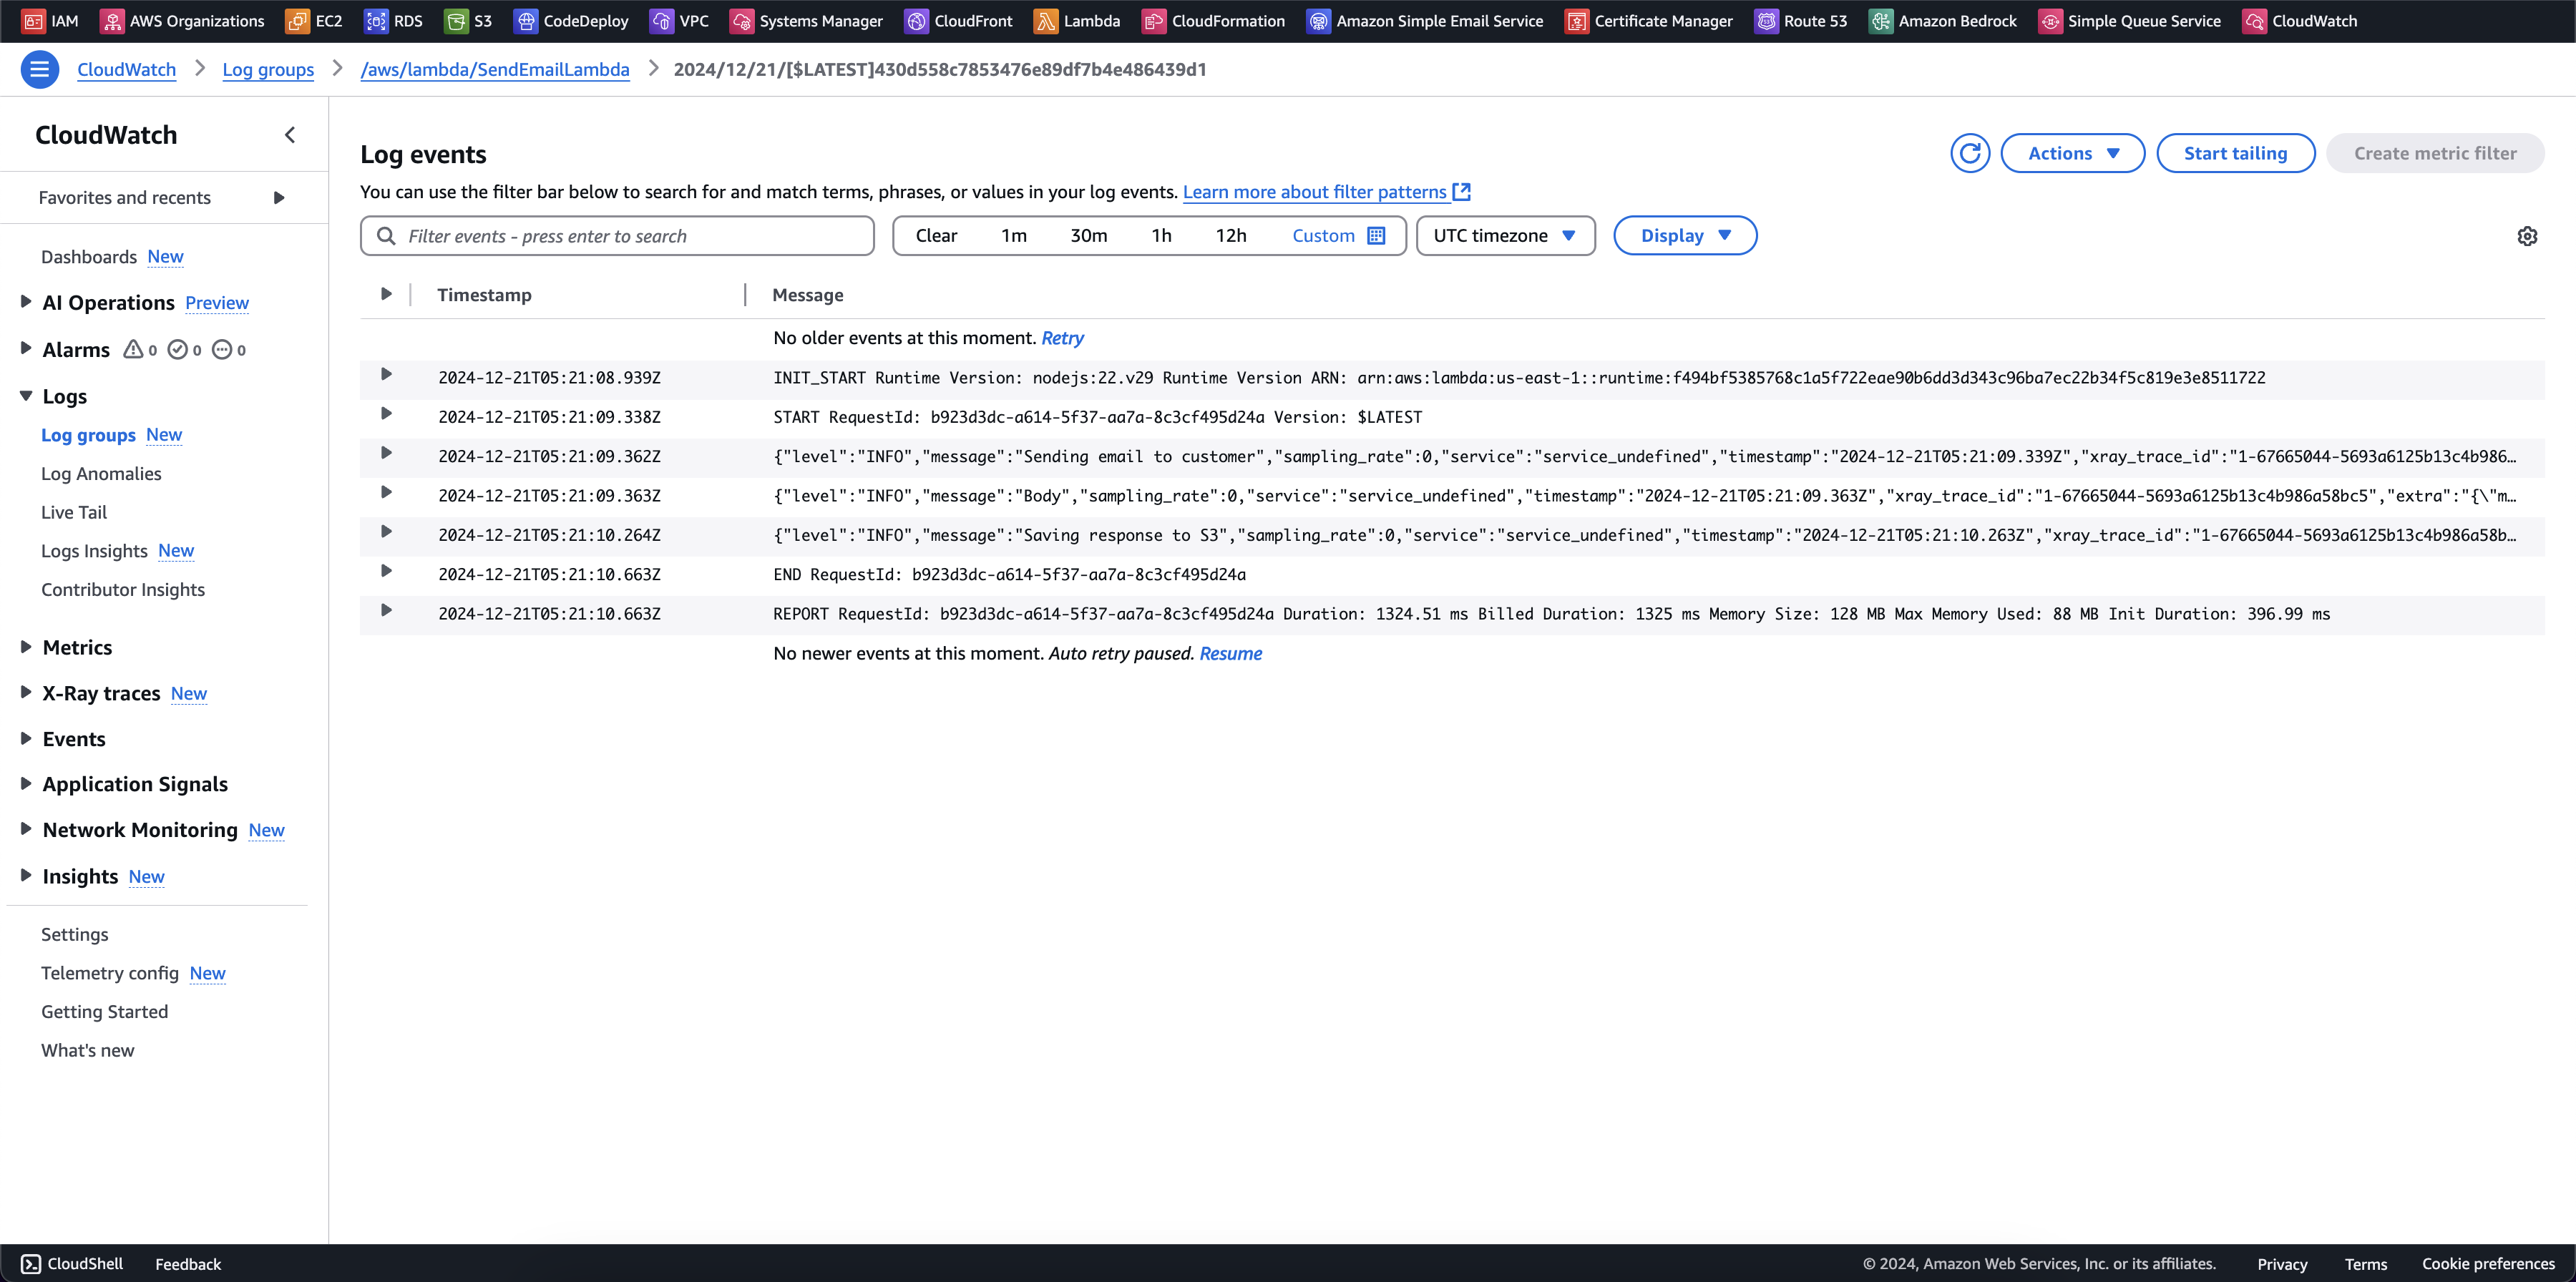Open the EC2 service shortcut icon

pos(297,21)
